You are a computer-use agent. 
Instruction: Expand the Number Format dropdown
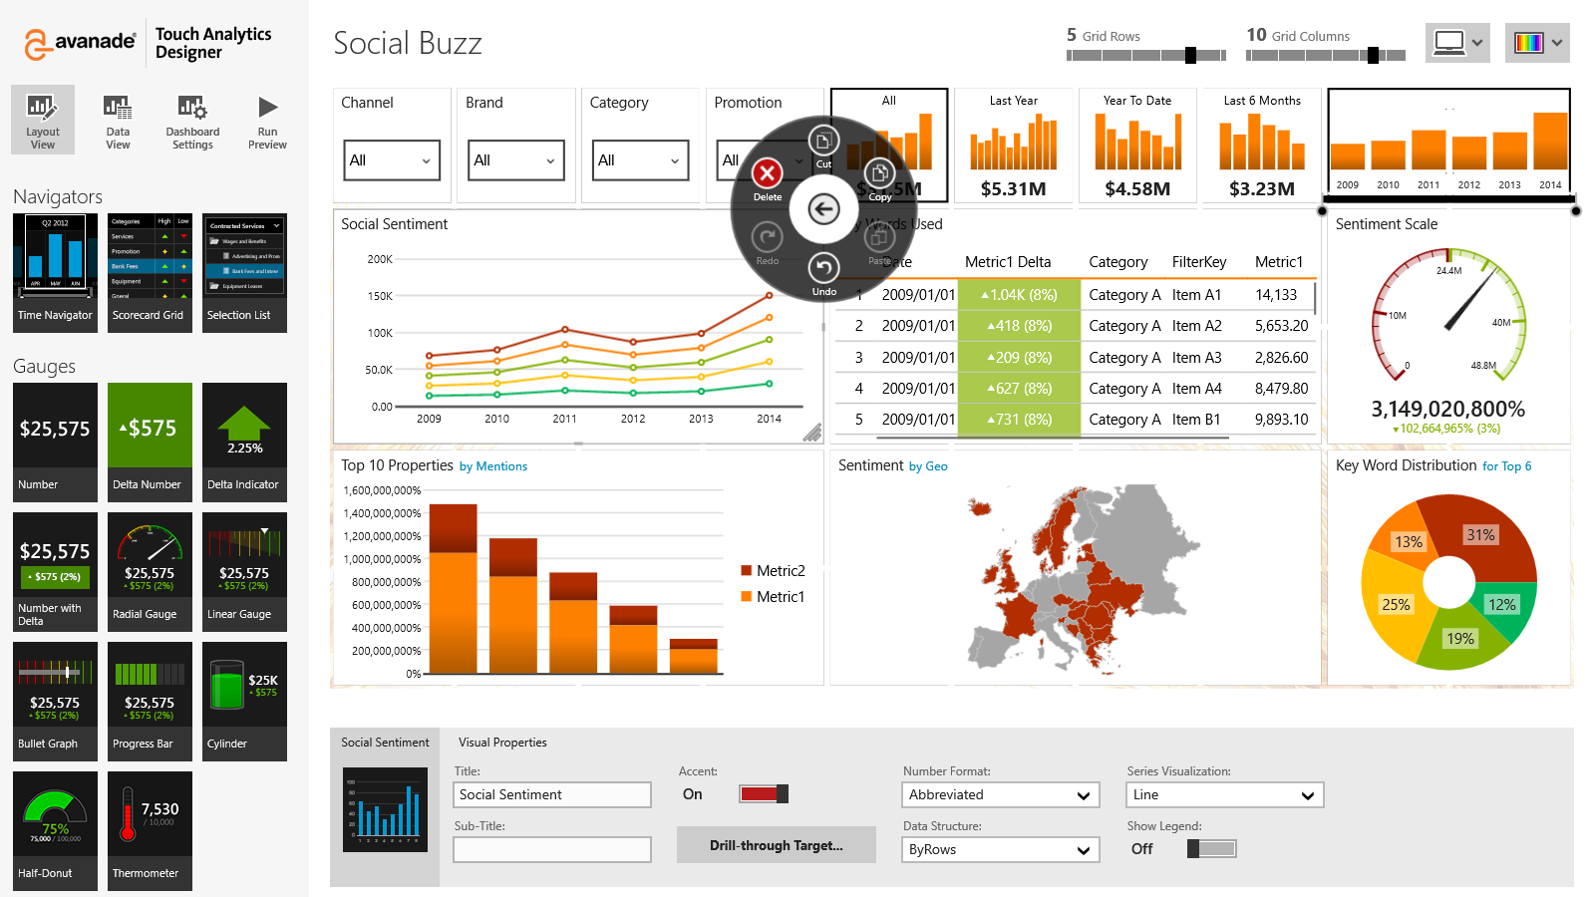click(999, 795)
